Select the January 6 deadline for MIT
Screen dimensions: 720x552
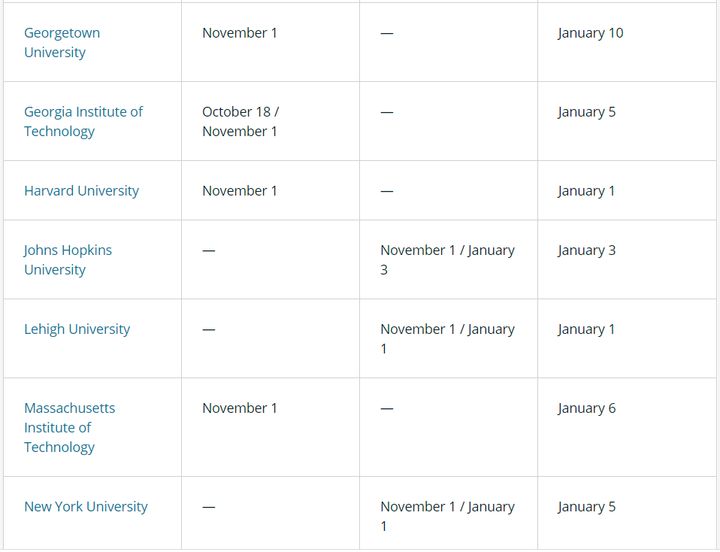586,408
